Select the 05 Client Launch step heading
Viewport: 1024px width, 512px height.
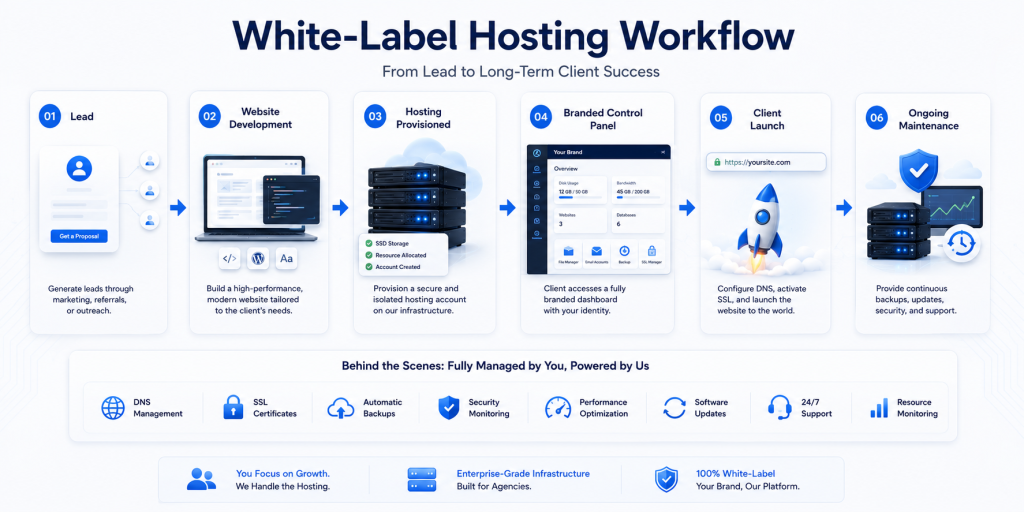pyautogui.click(x=746, y=118)
